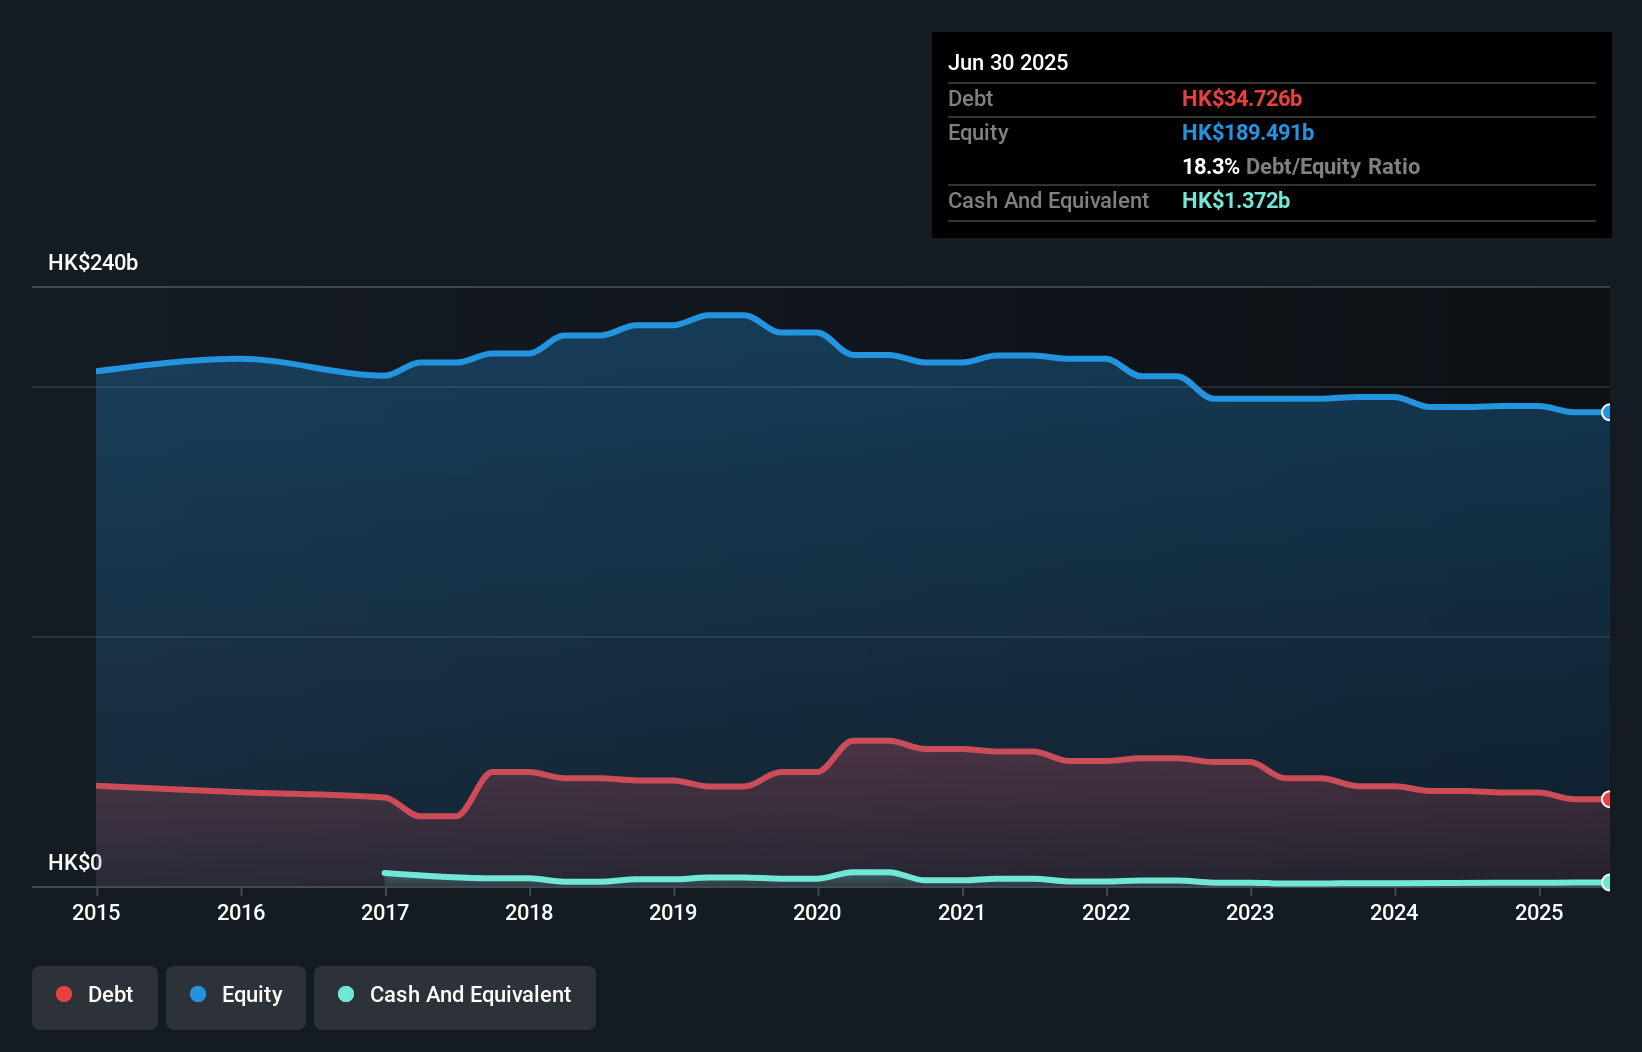Viewport: 1642px width, 1052px height.
Task: Click the 2019 peak of the Equity line
Action: click(x=725, y=314)
